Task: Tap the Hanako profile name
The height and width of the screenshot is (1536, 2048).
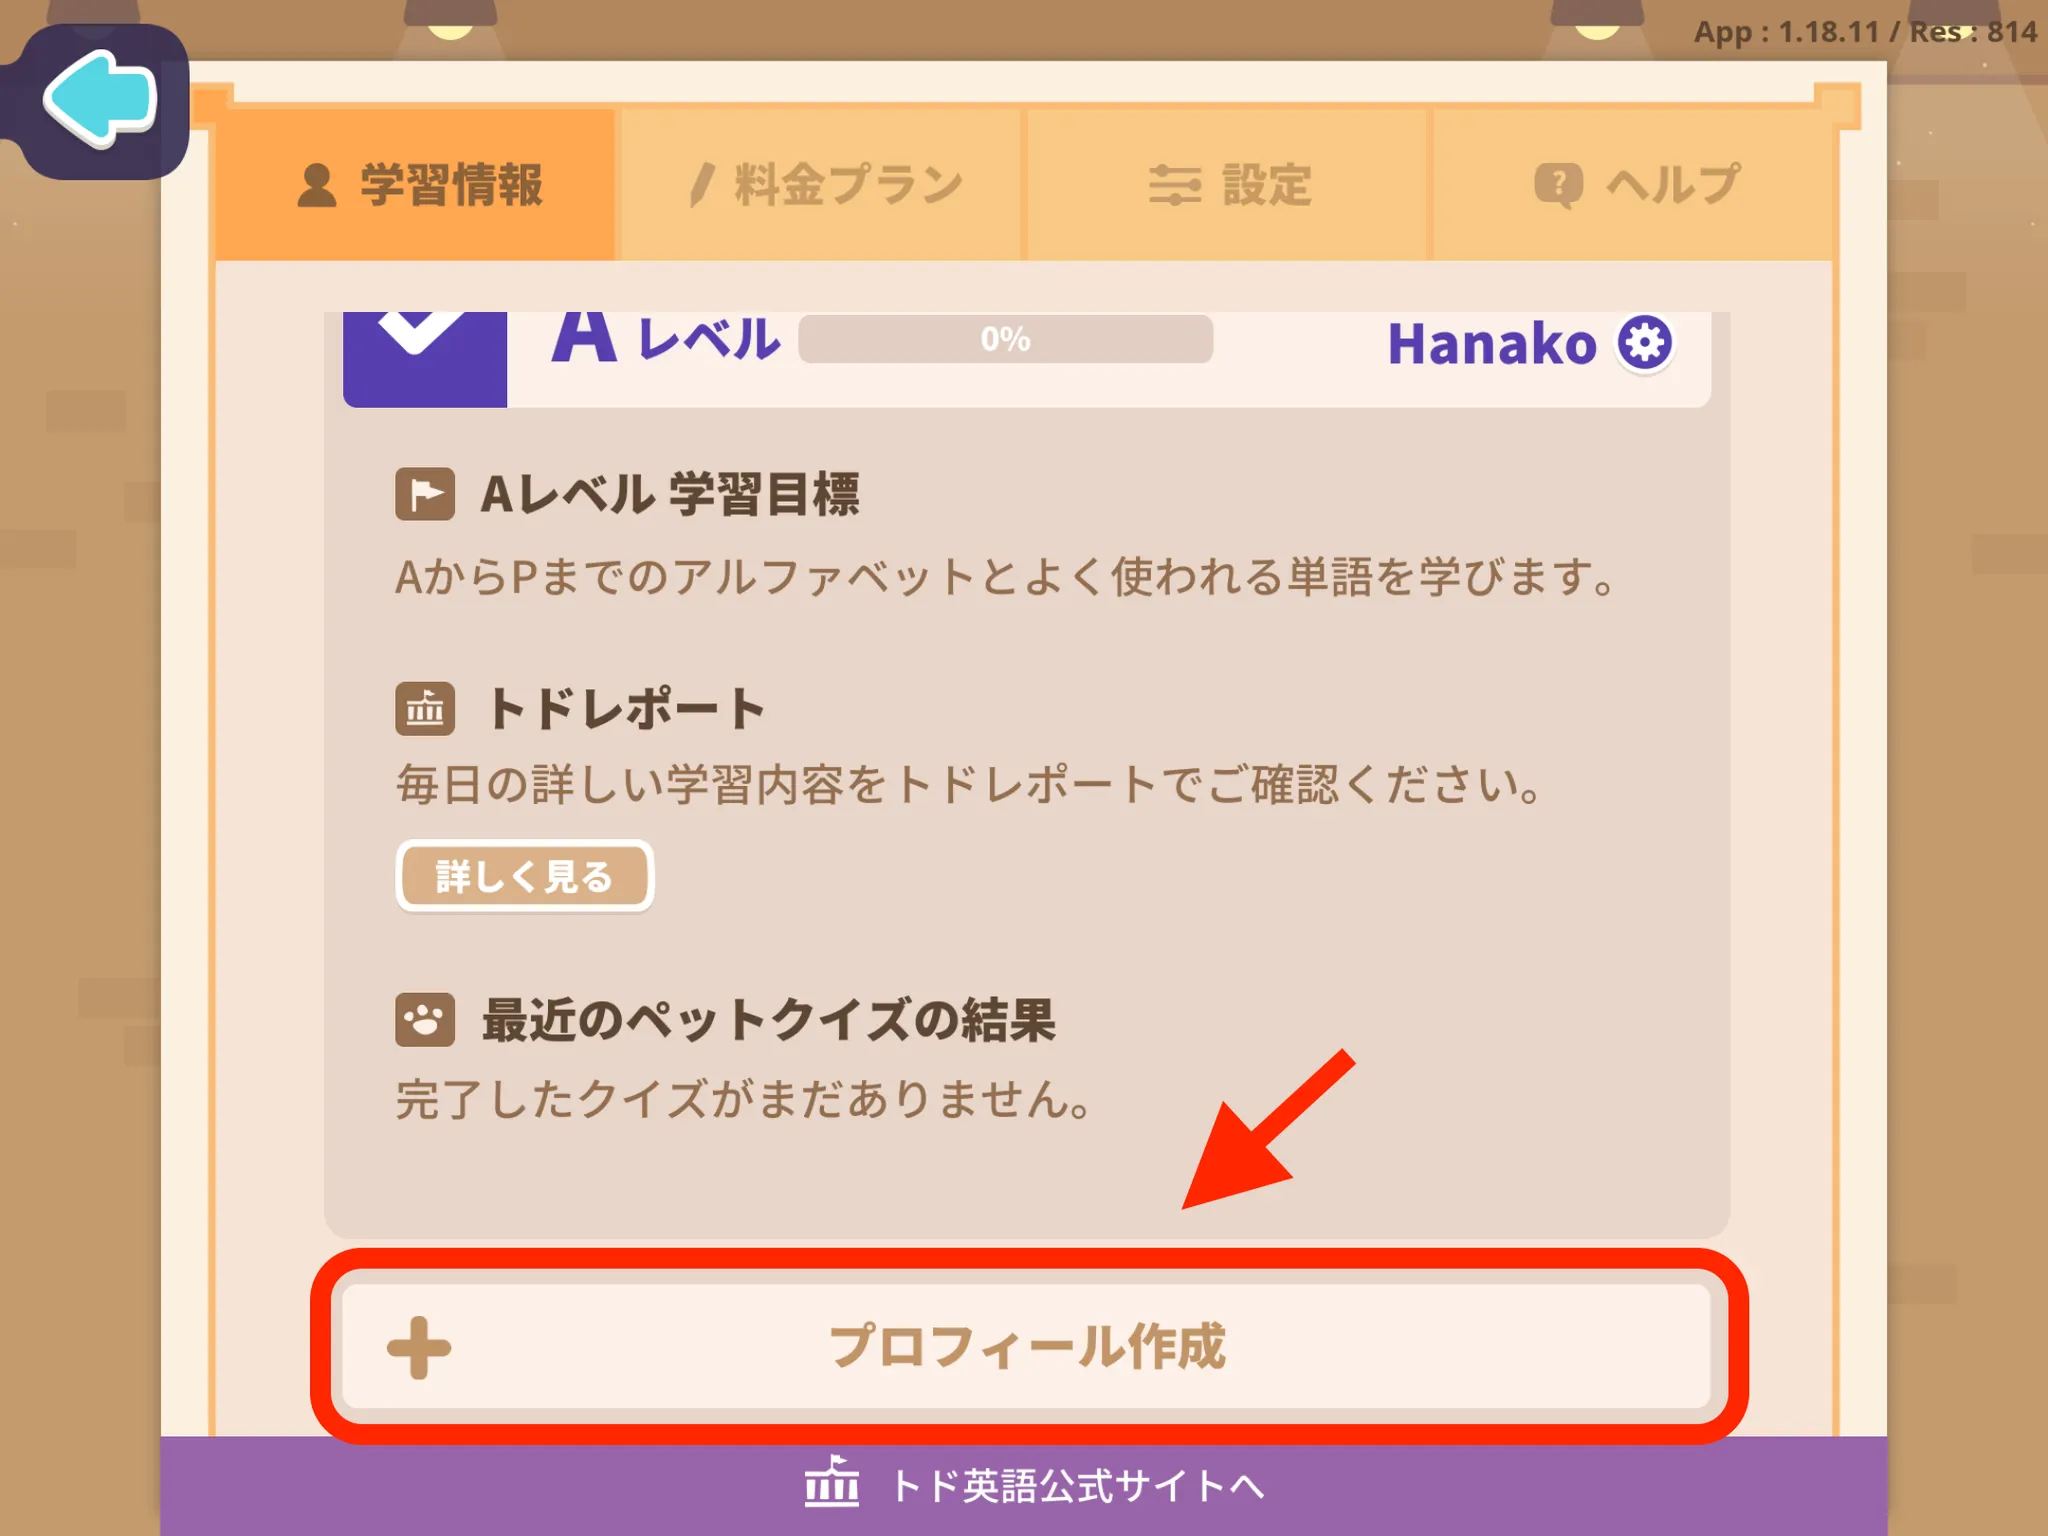Action: coord(1492,344)
